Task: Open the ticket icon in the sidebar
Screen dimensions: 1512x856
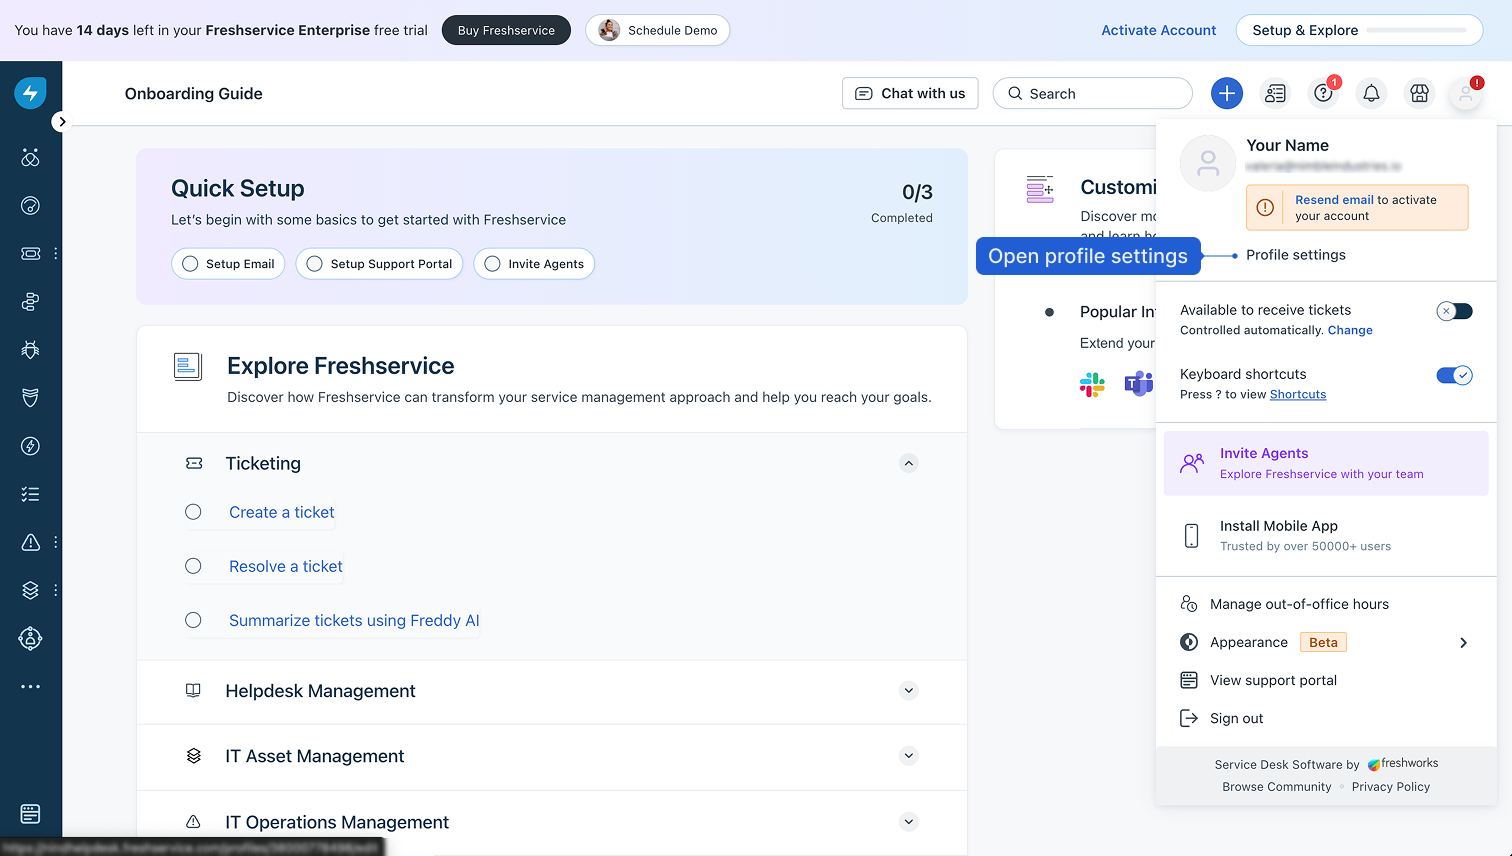Action: (x=30, y=253)
